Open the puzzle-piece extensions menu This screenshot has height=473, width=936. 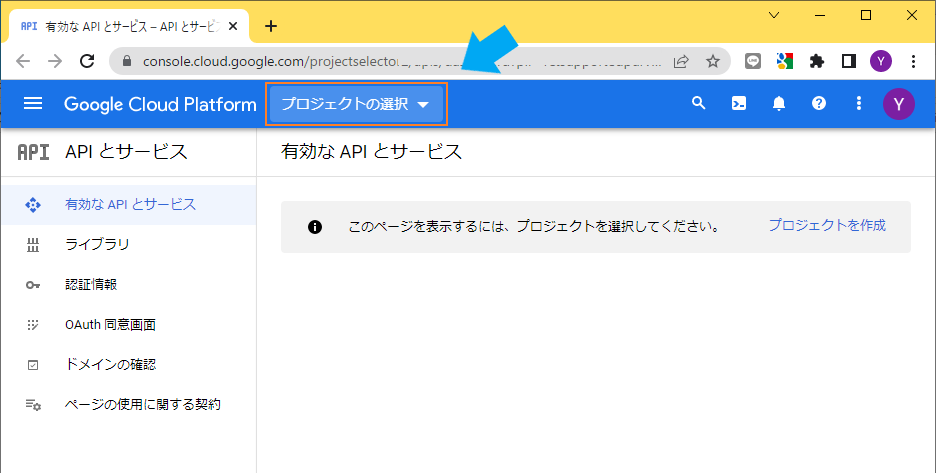click(x=817, y=61)
